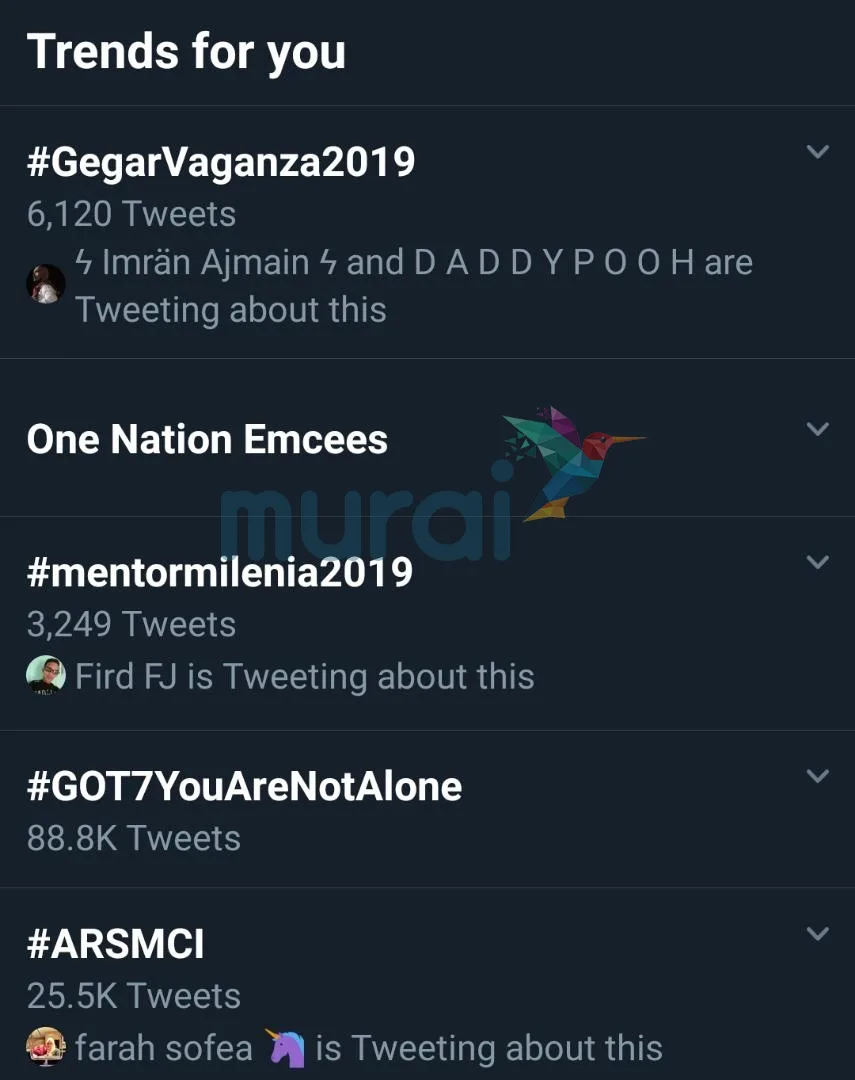
Task: Click the chevron next to #mentormilenia2019
Action: pyautogui.click(x=818, y=562)
